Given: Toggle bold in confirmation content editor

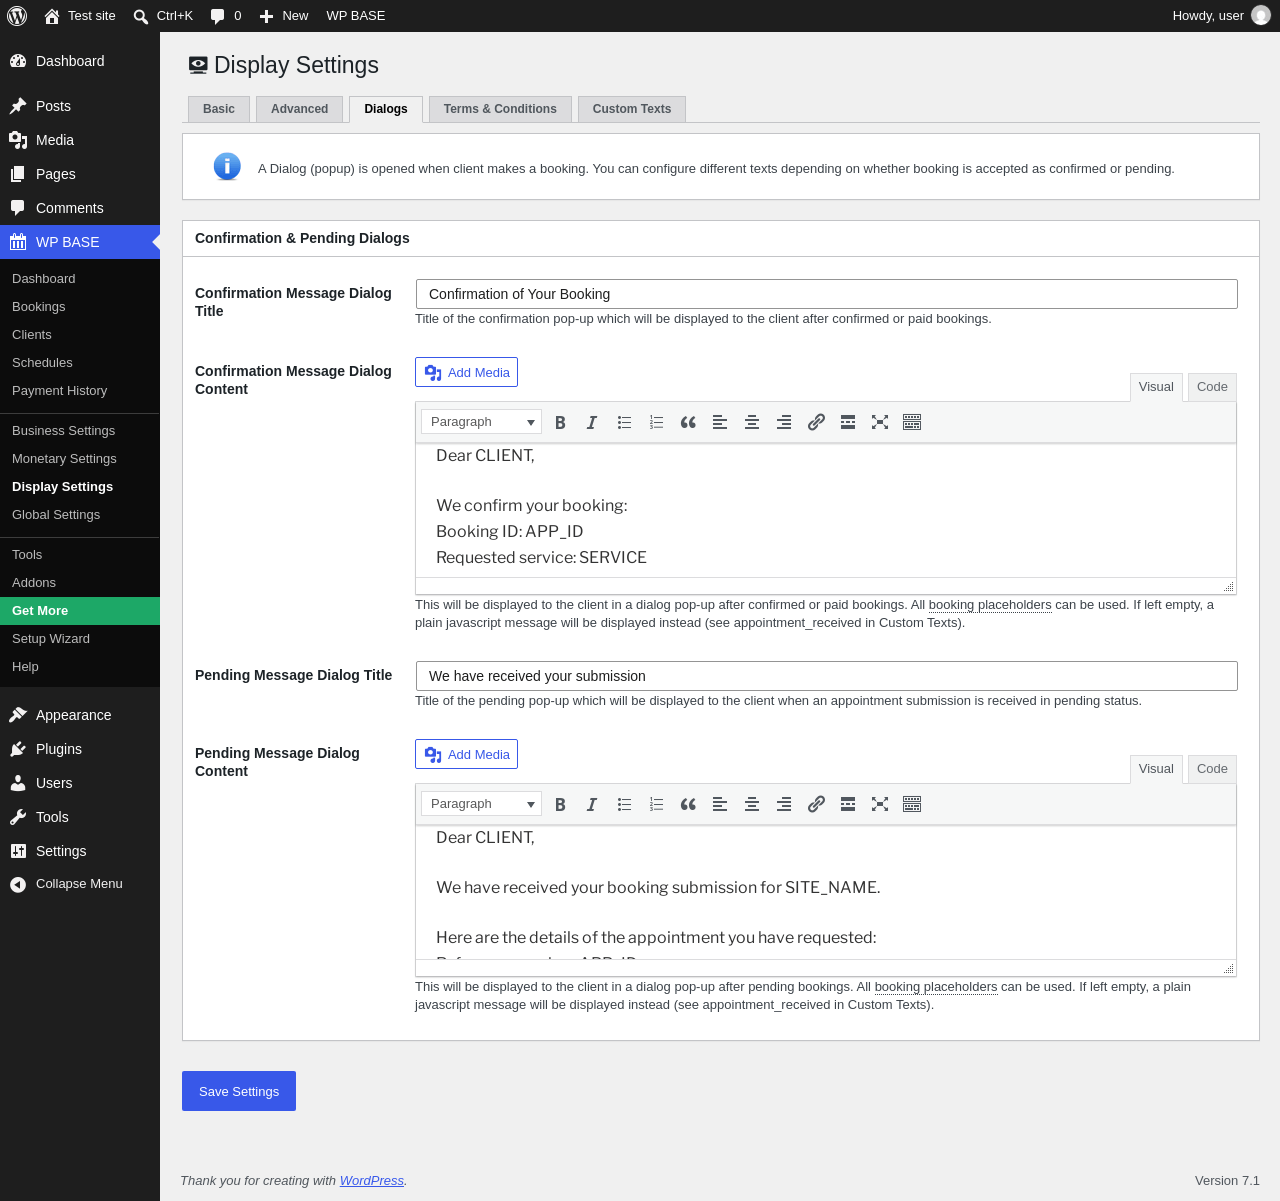Looking at the screenshot, I should pos(560,422).
